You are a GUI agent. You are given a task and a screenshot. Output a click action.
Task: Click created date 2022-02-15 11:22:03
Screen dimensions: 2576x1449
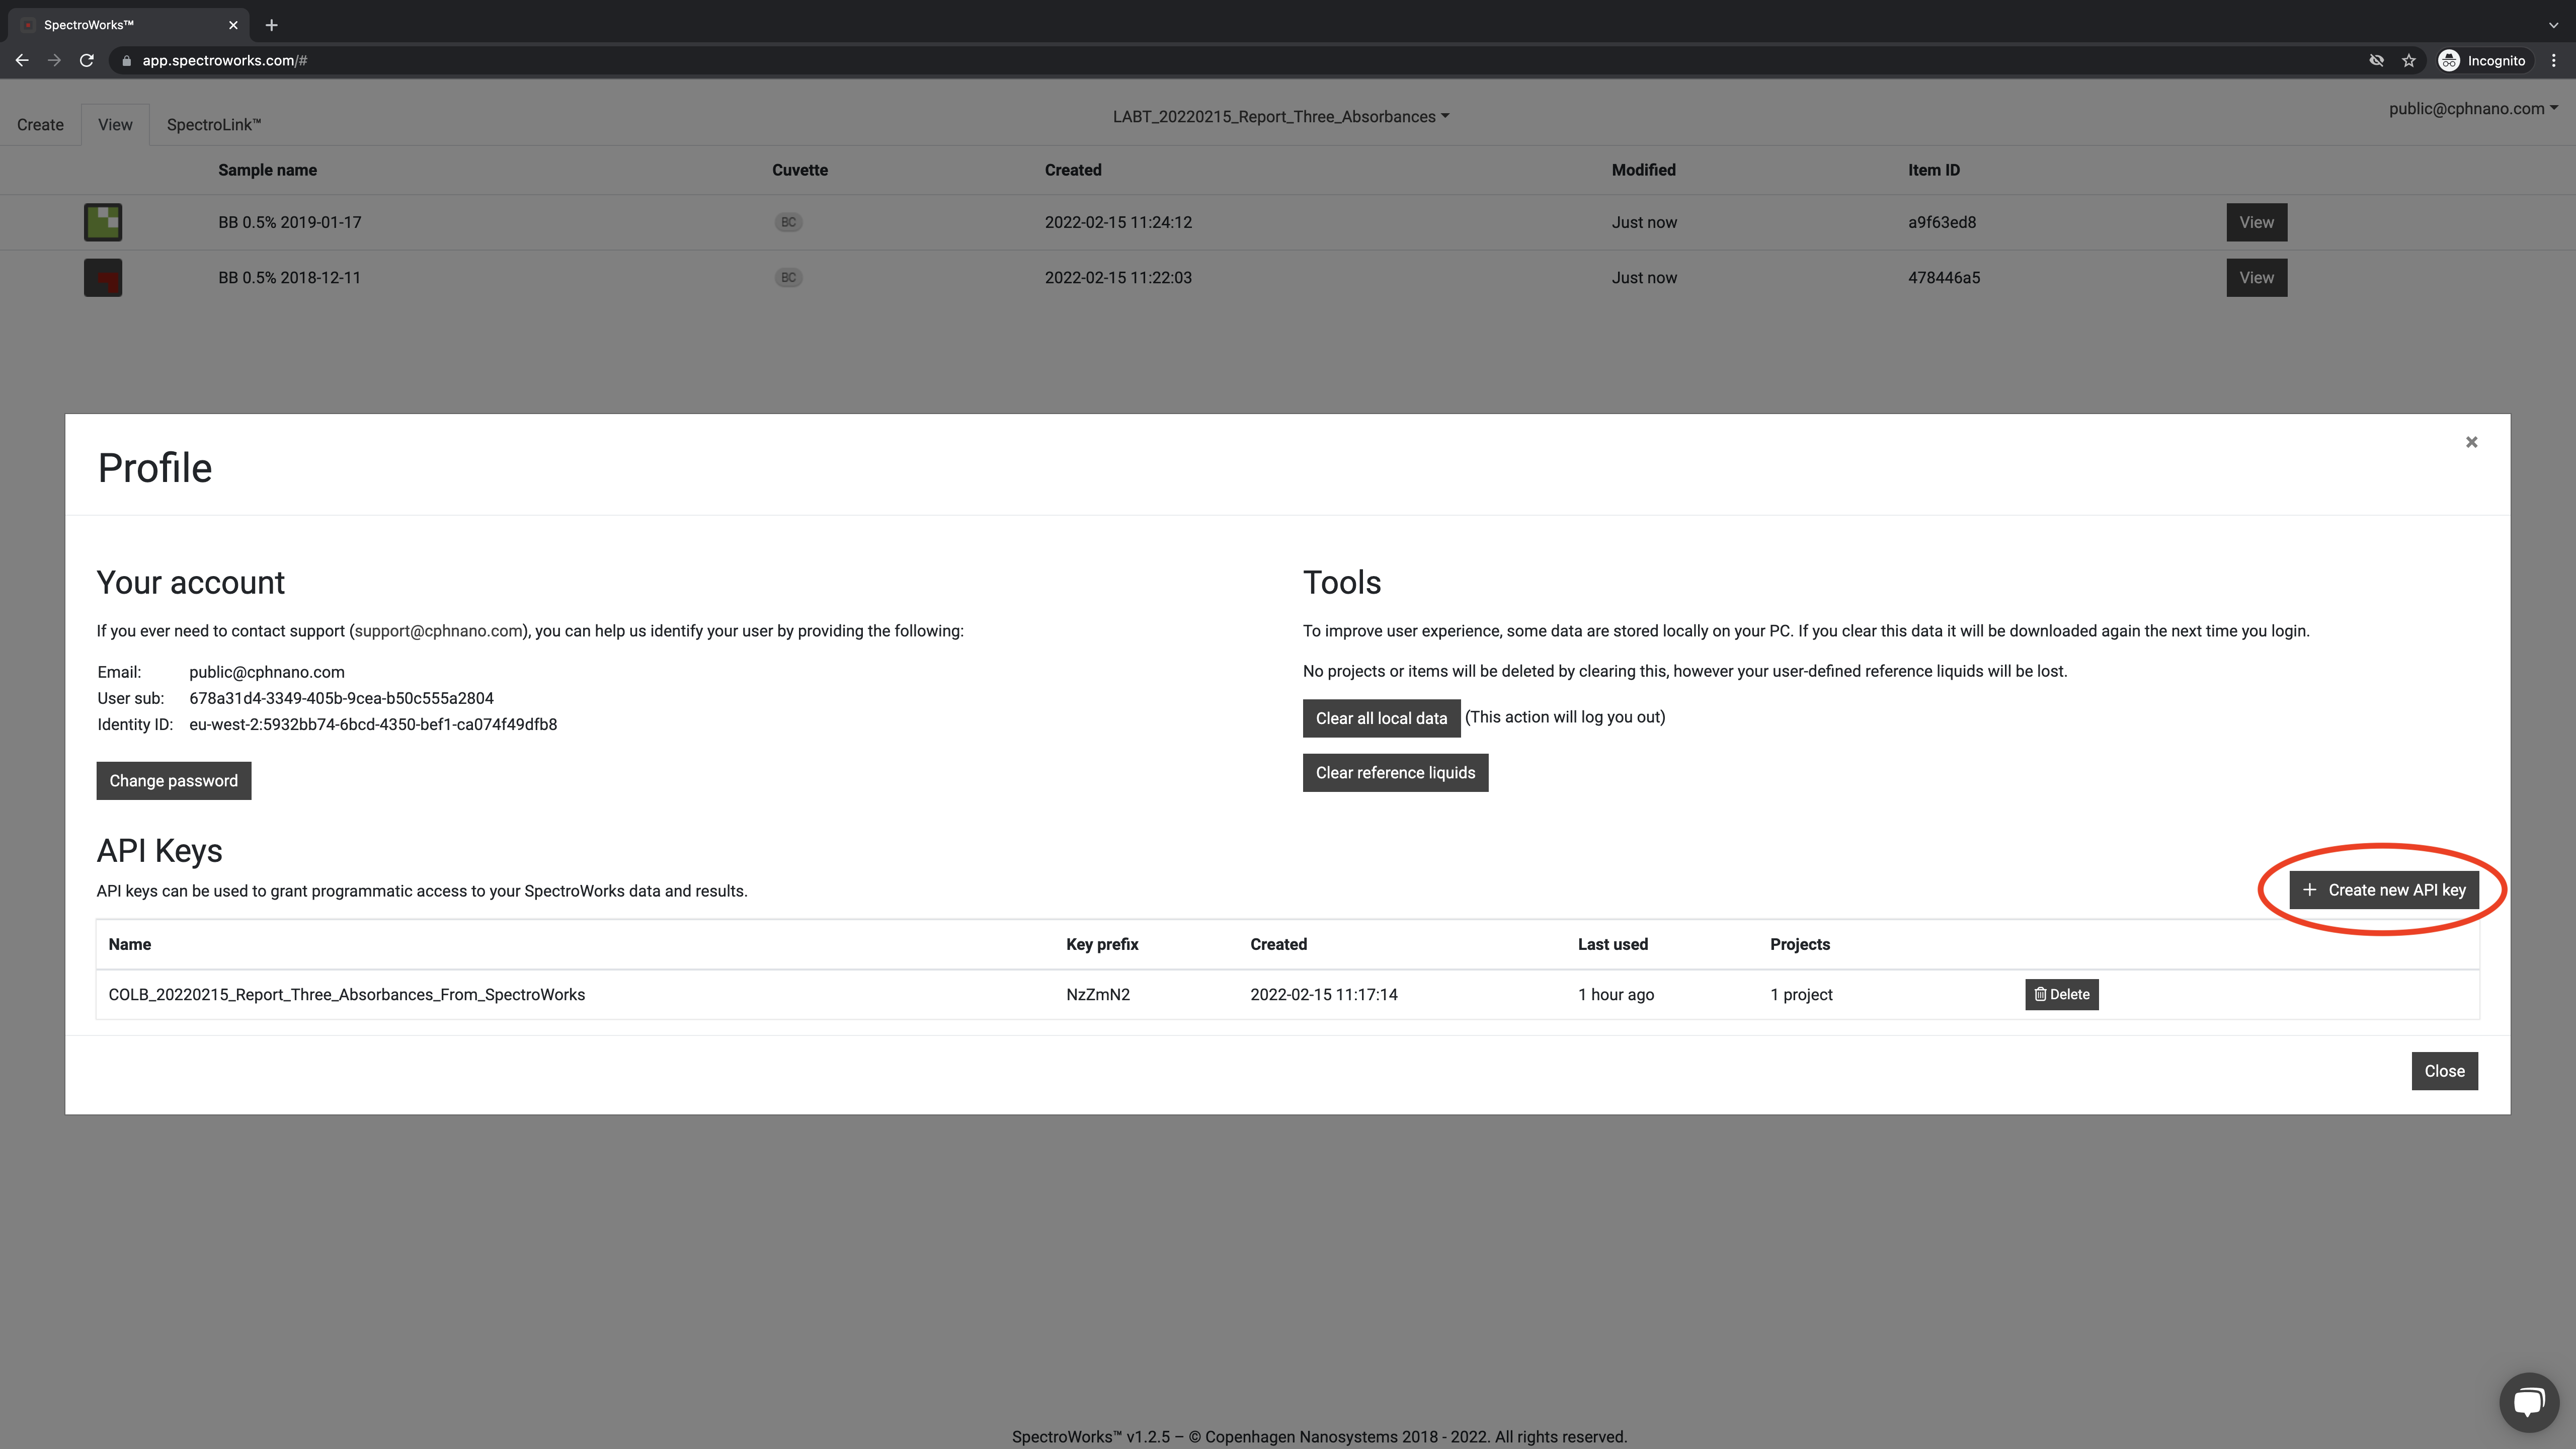click(1118, 278)
